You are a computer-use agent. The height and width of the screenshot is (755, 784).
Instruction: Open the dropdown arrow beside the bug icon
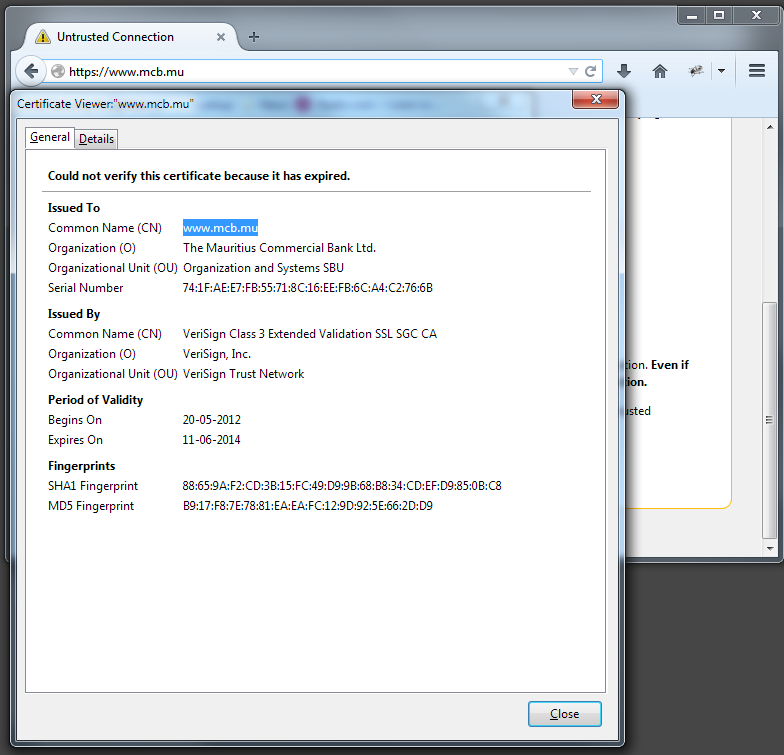point(721,71)
